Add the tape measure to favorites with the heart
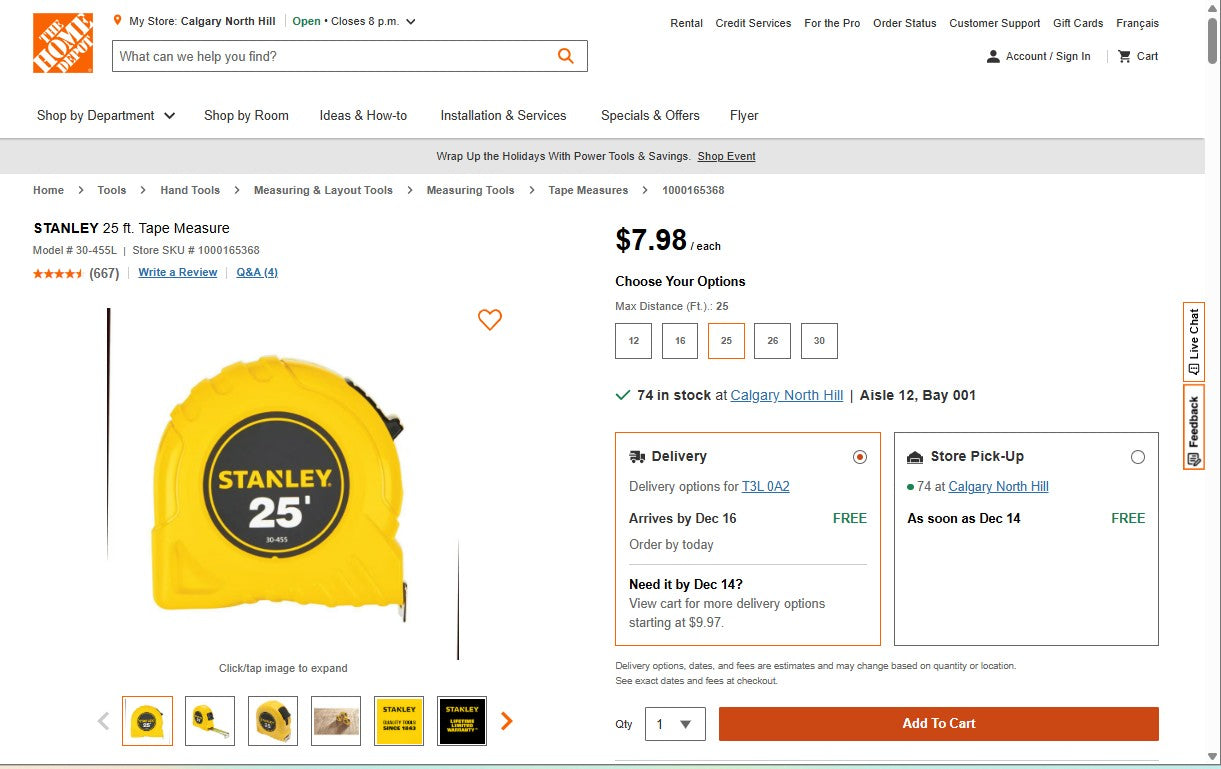The image size is (1221, 769). [x=490, y=320]
